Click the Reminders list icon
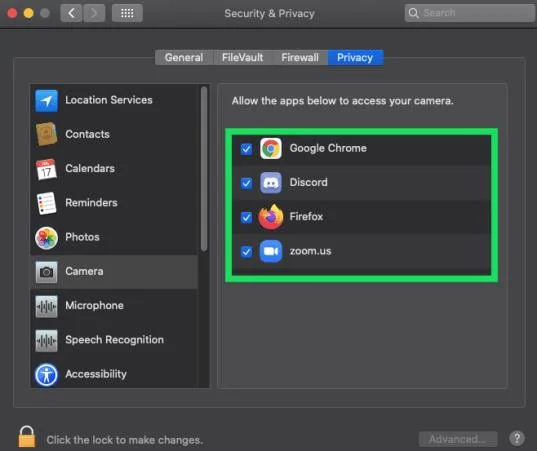 (x=46, y=203)
